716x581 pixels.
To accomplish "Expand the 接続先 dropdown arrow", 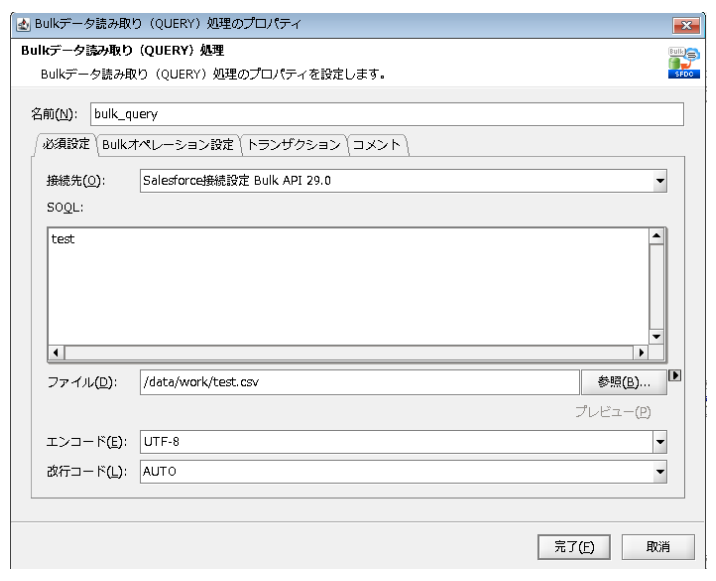I will [x=659, y=181].
